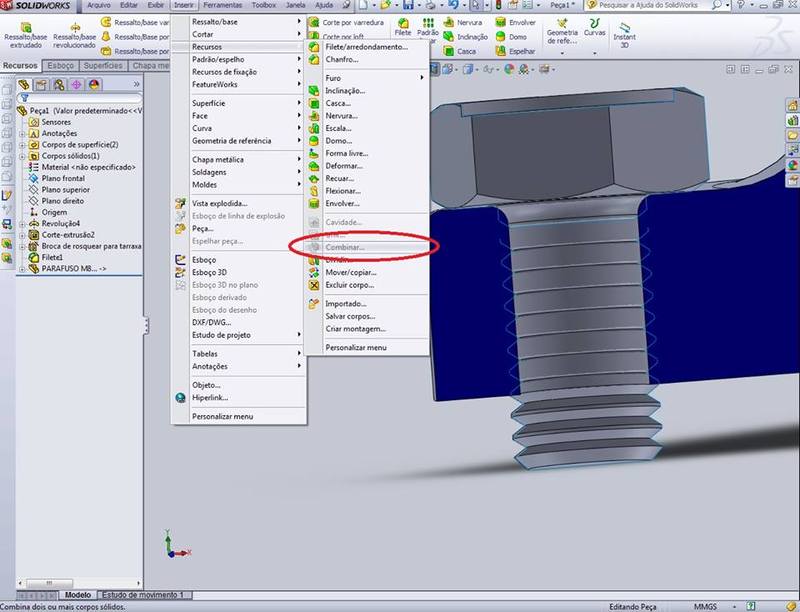
Task: Click Ressalto/base extrudado tool
Action: point(26,35)
